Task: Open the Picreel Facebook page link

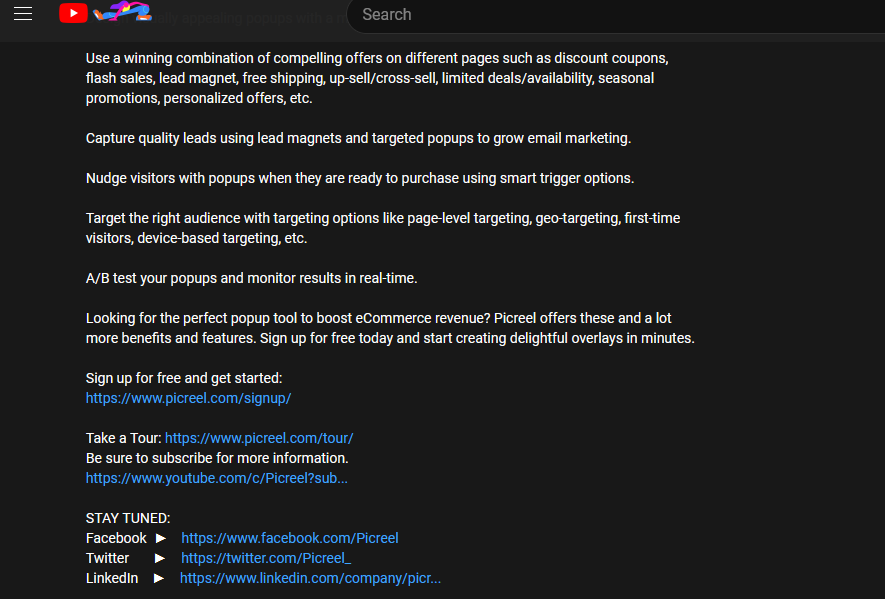Action: click(x=290, y=538)
